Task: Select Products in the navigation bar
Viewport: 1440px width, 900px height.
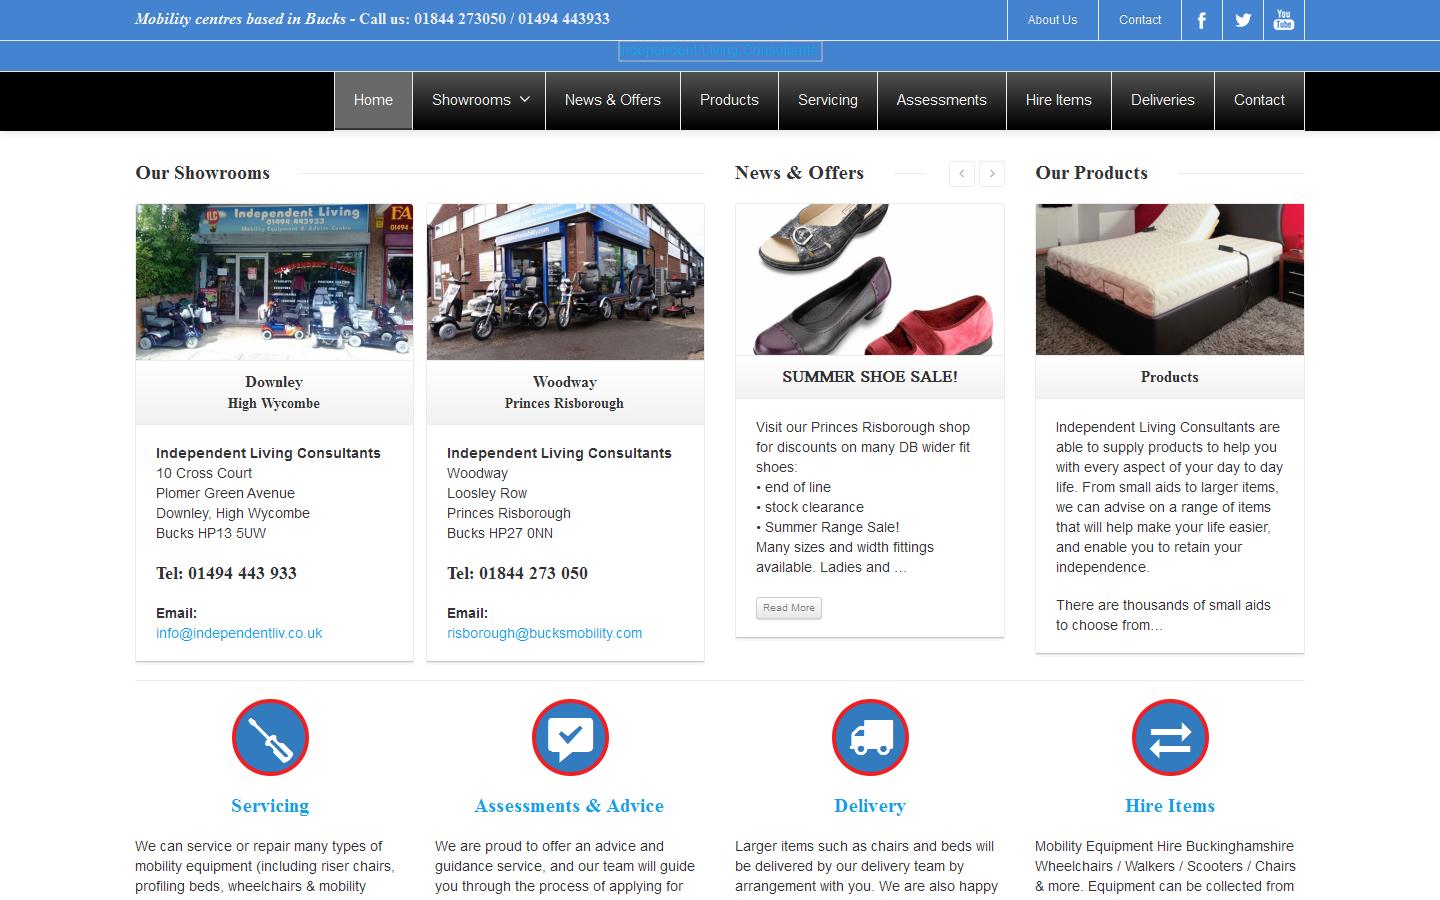Action: tap(729, 100)
